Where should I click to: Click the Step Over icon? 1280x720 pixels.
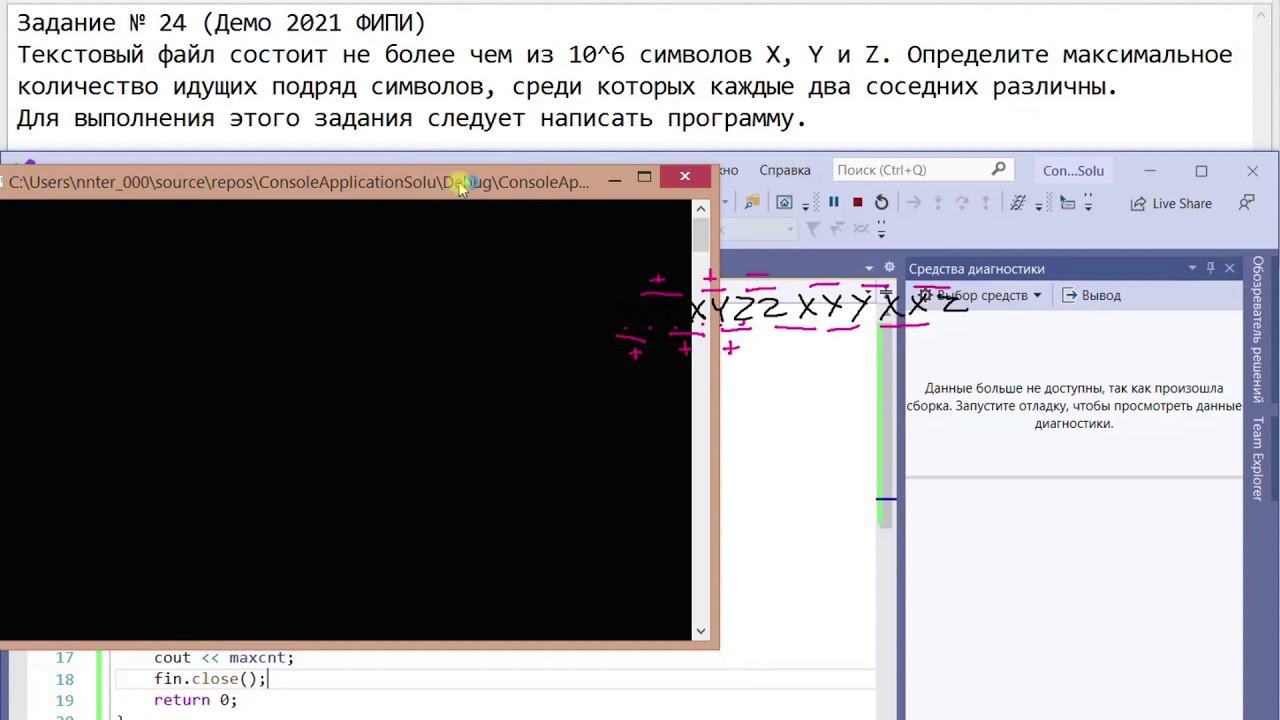coord(961,203)
